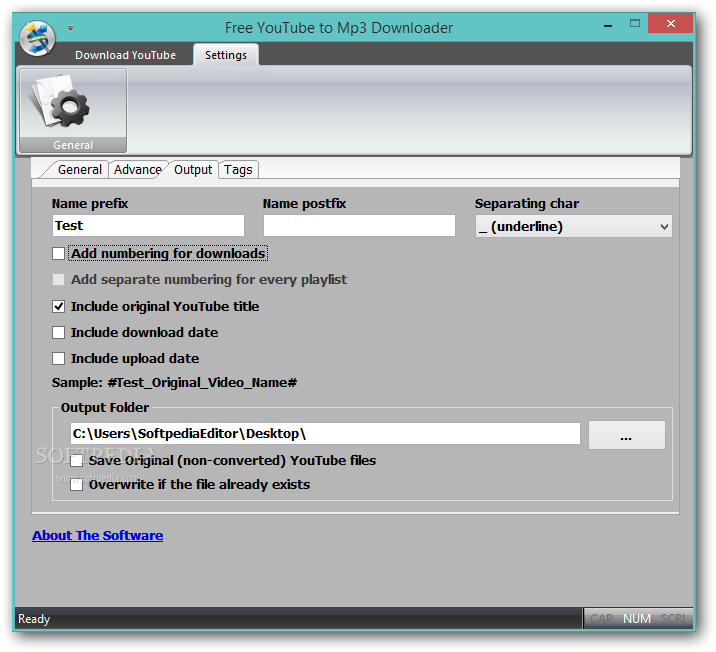
Task: Maximize the application window
Action: (x=635, y=24)
